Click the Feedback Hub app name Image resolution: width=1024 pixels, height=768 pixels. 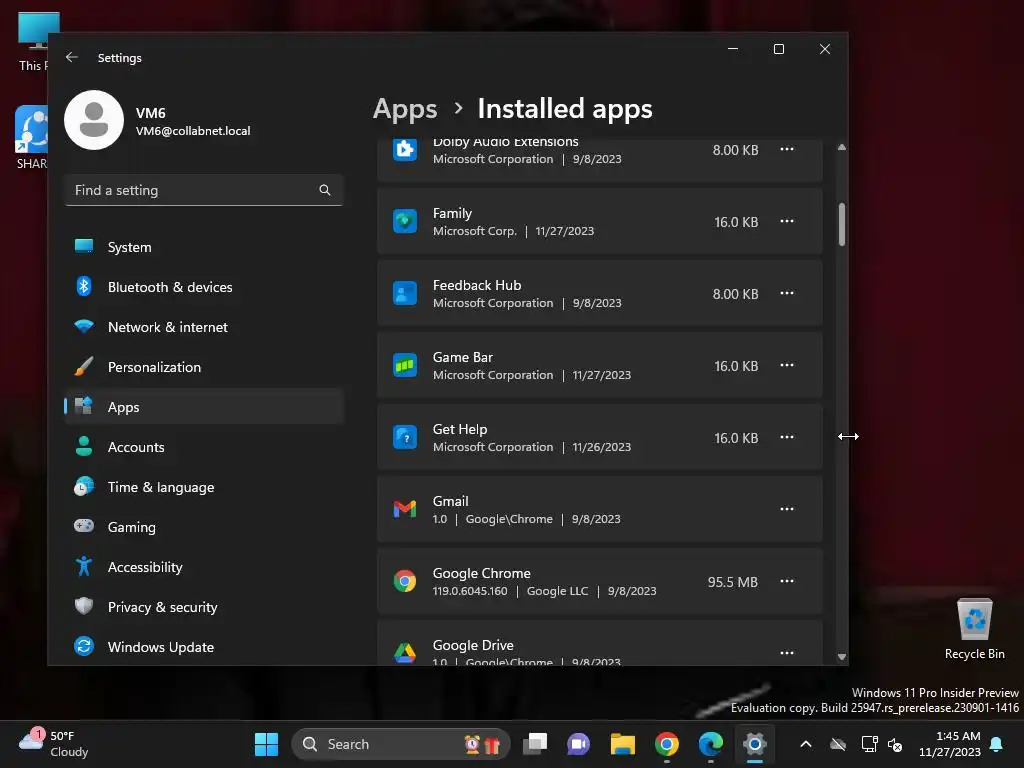pos(477,285)
